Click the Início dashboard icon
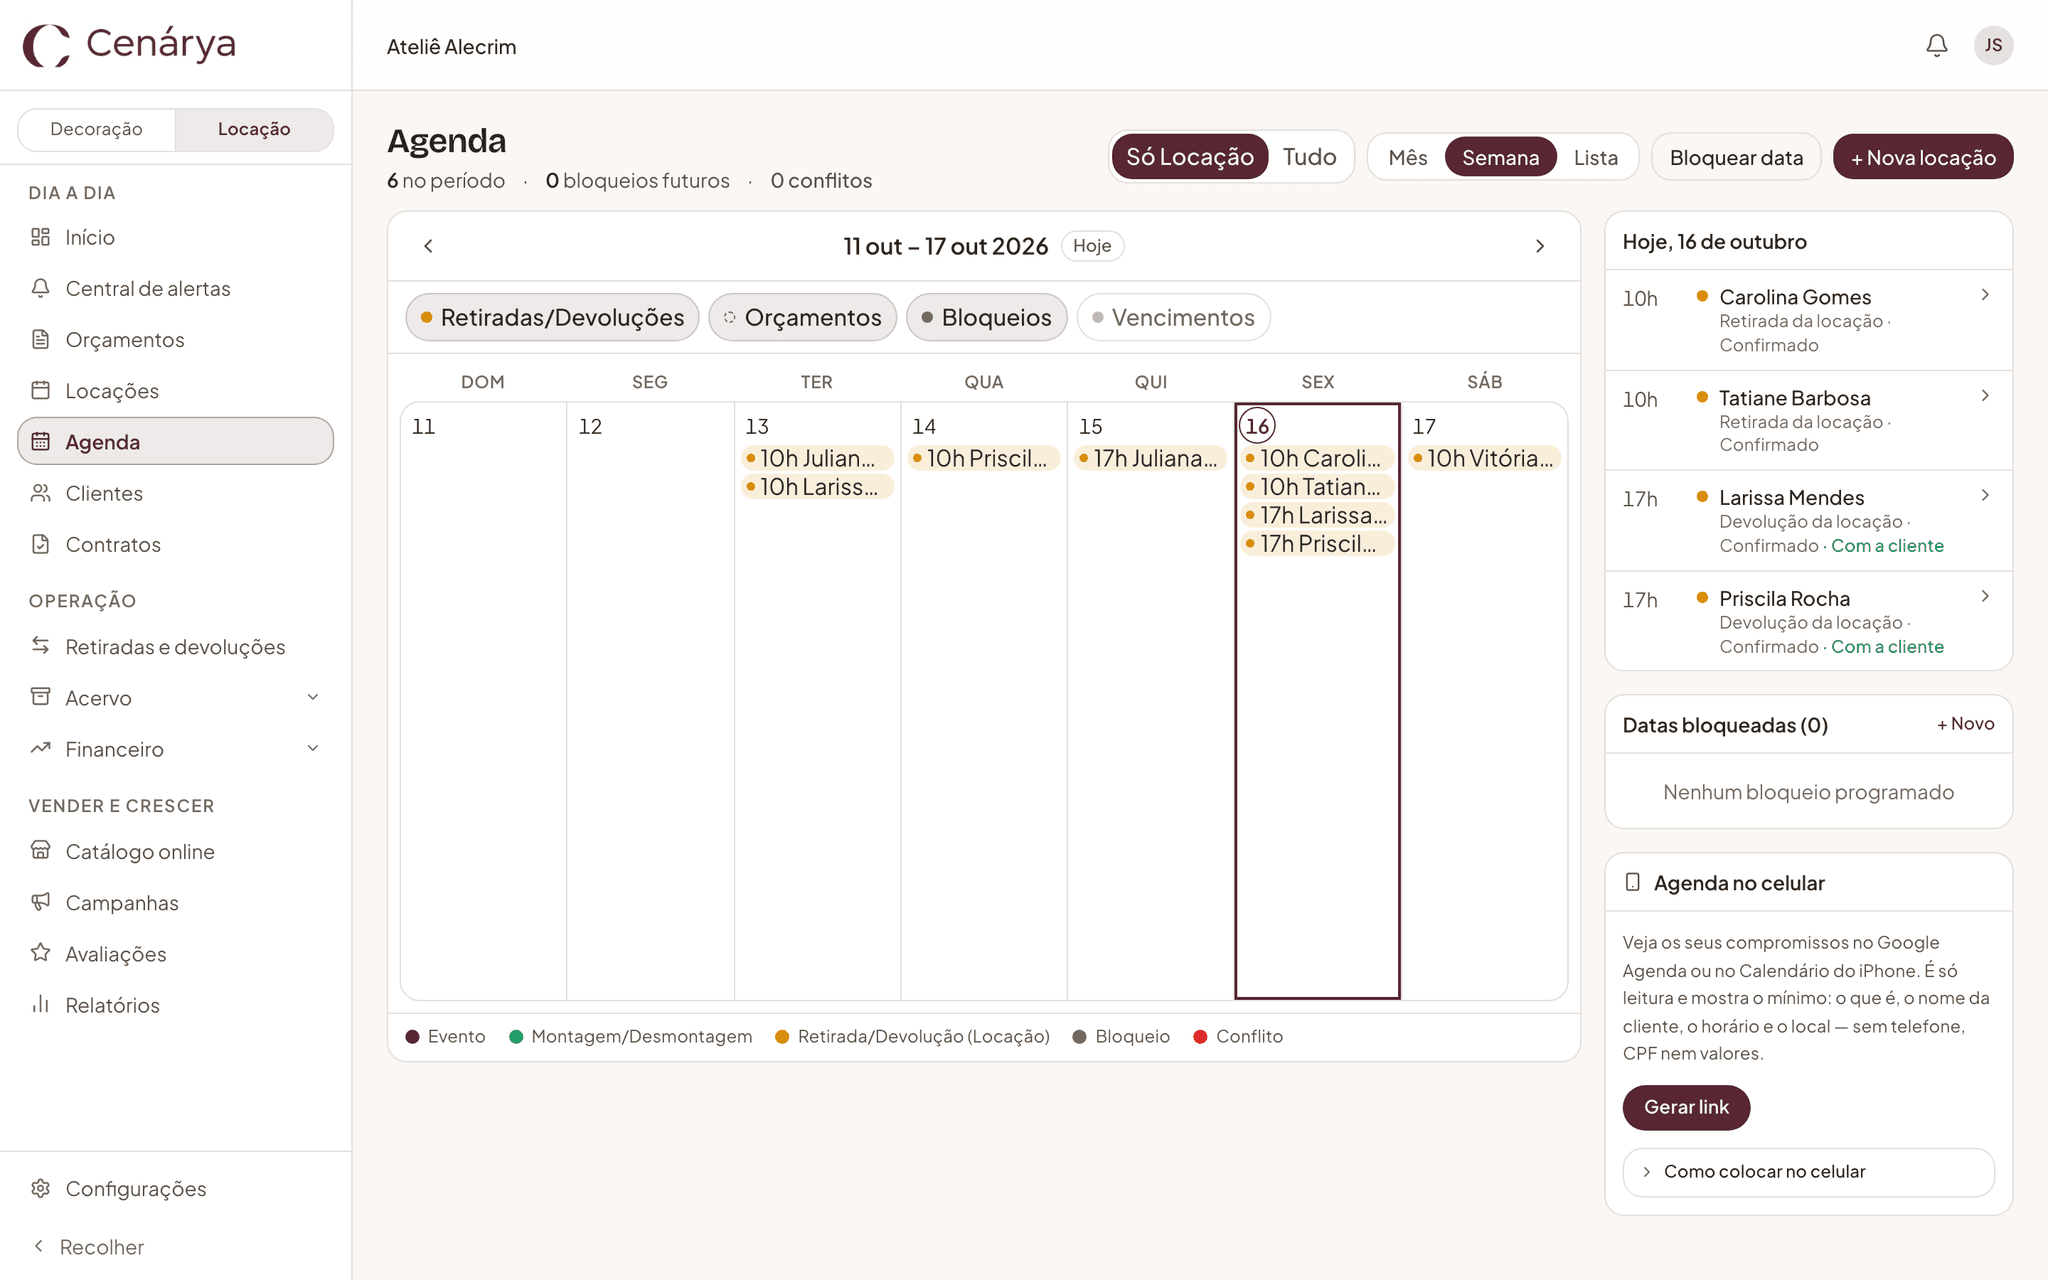This screenshot has width=2048, height=1280. (x=40, y=237)
